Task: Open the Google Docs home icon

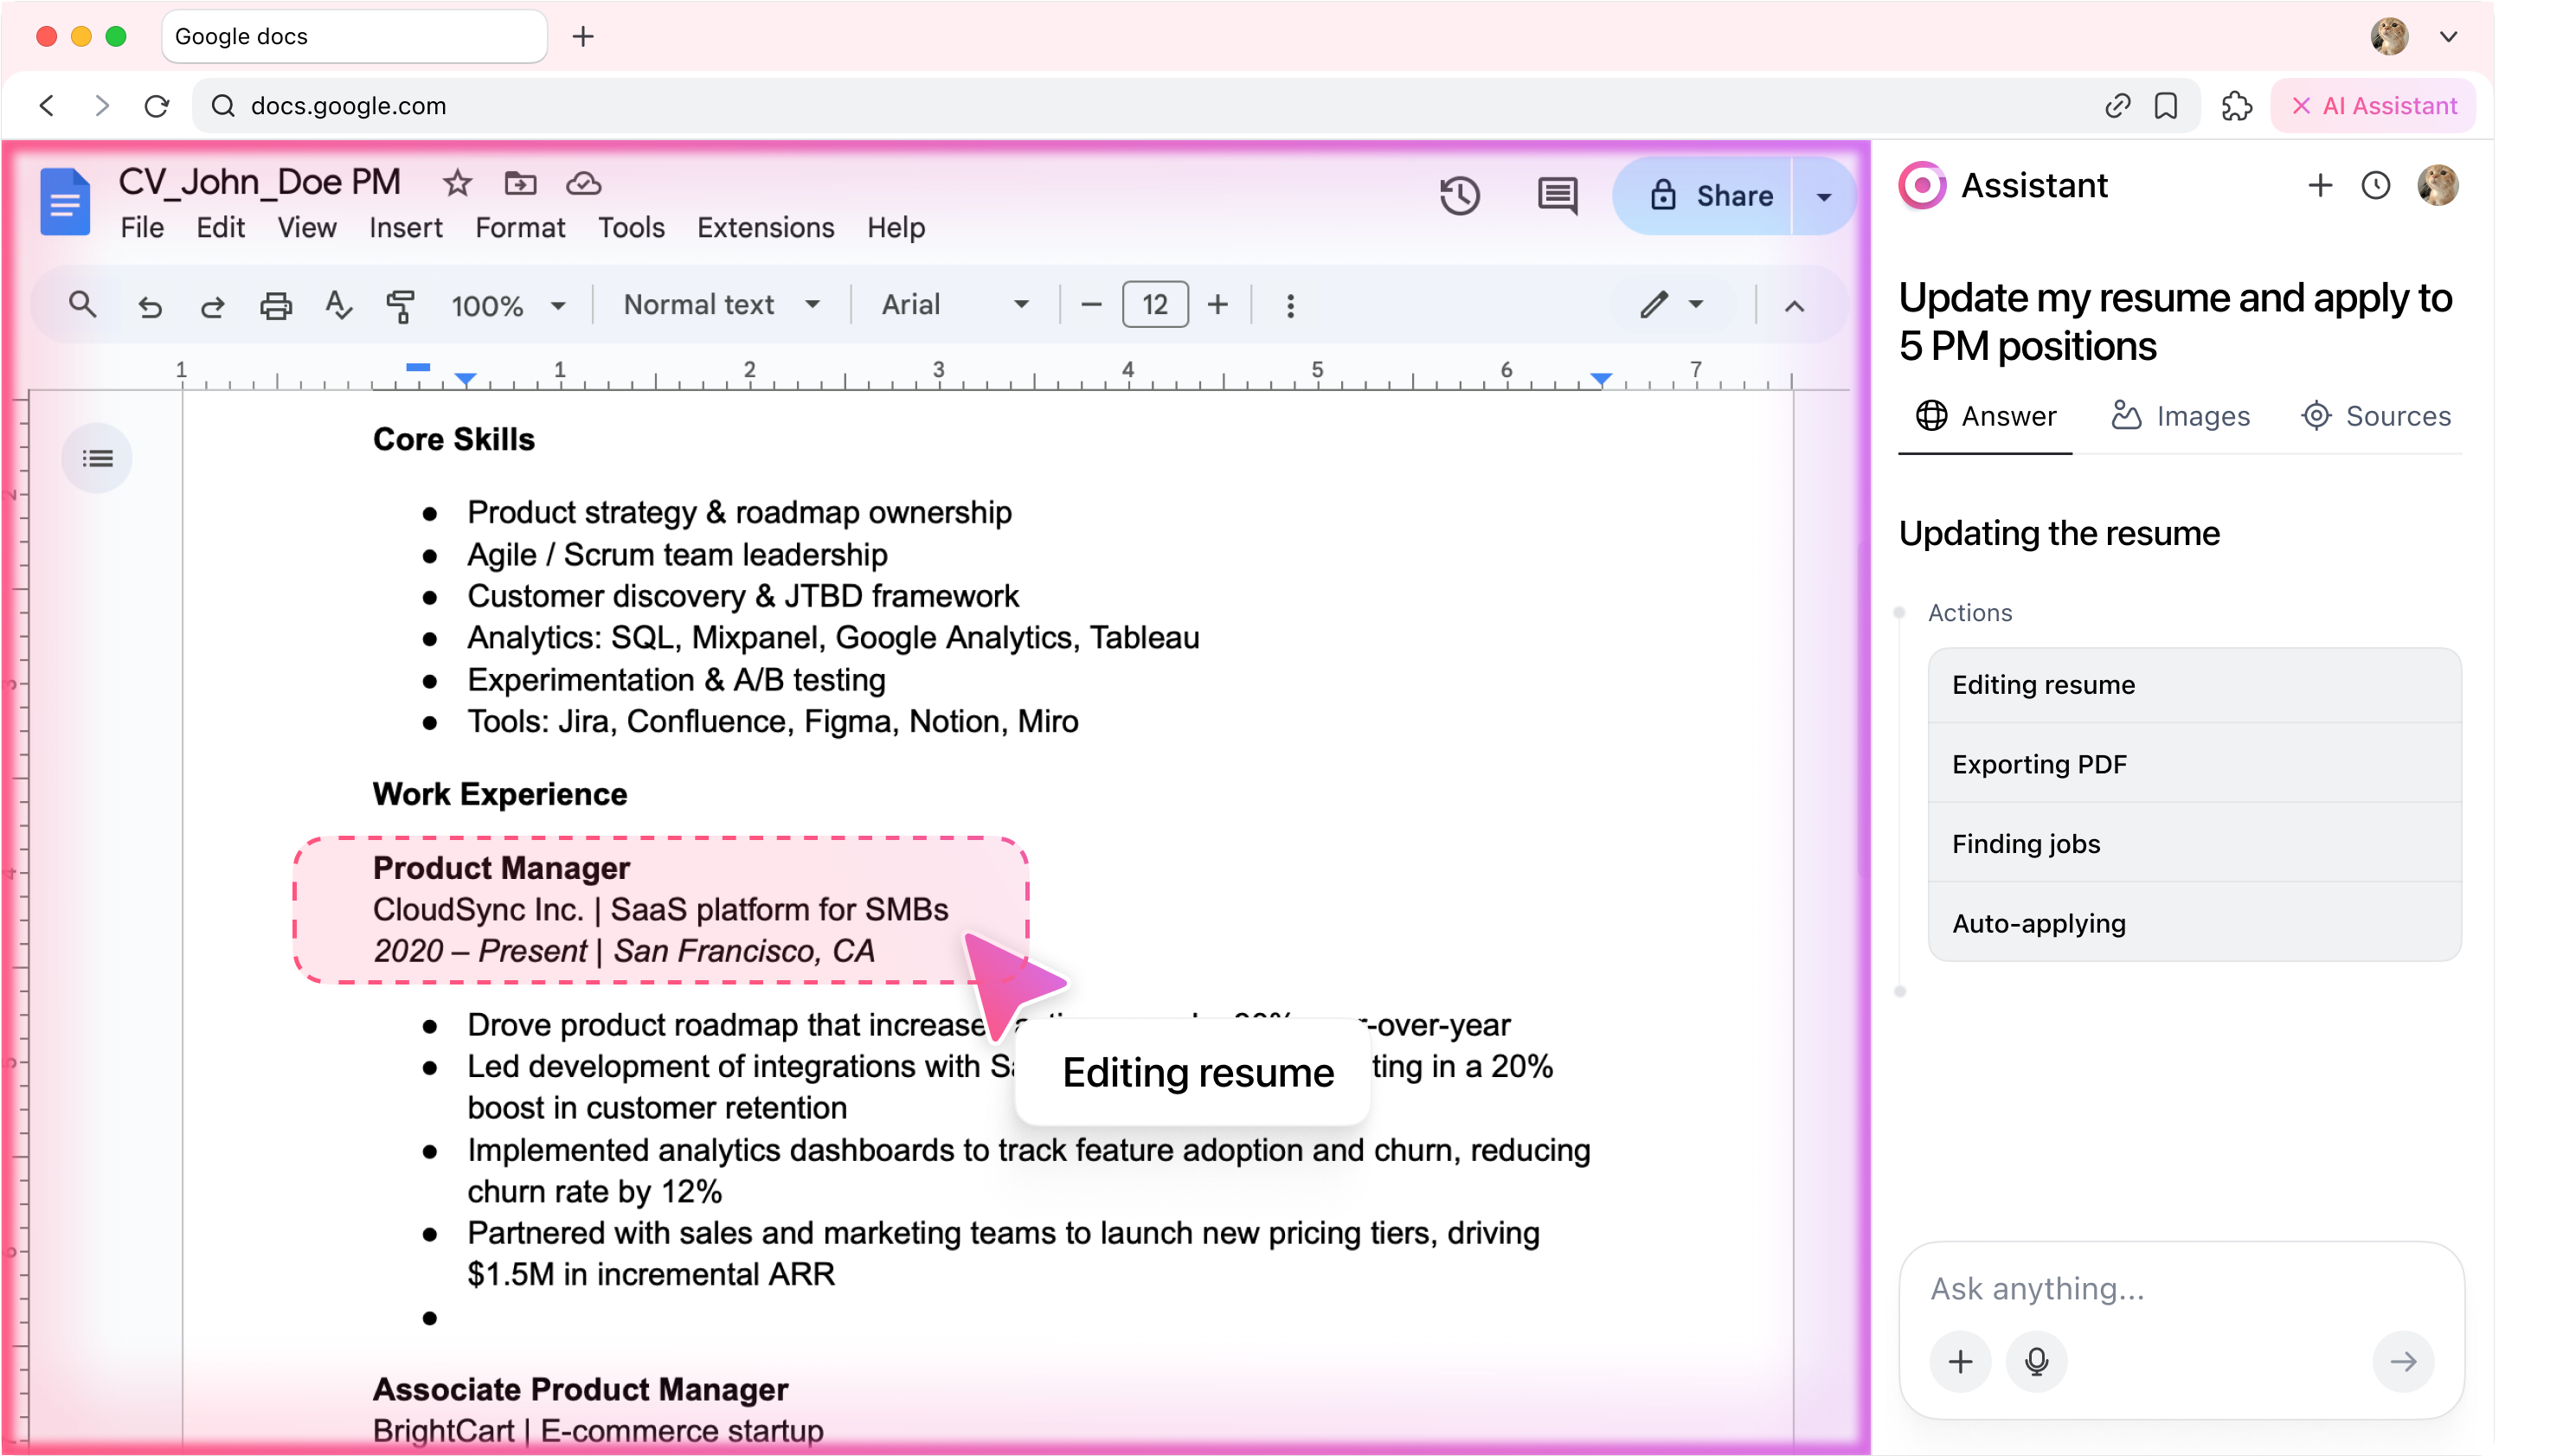Action: pos(65,202)
